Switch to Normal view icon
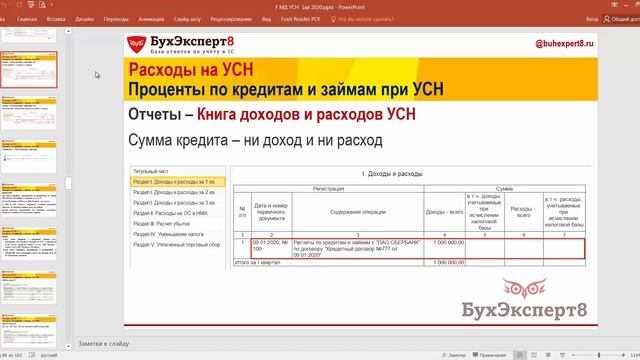The width and height of the screenshot is (640, 360). click(x=520, y=355)
